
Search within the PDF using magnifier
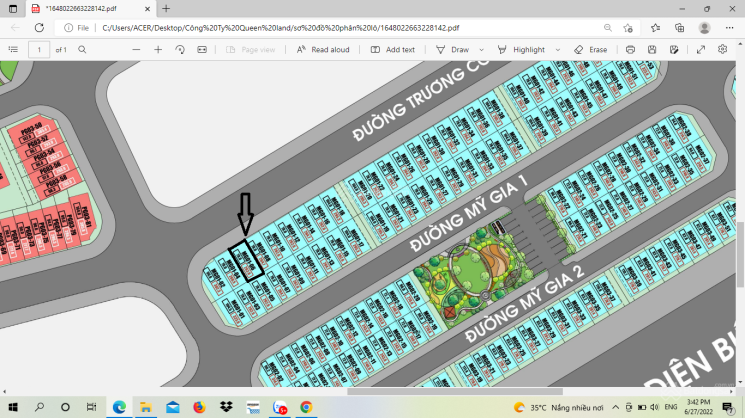(82, 49)
